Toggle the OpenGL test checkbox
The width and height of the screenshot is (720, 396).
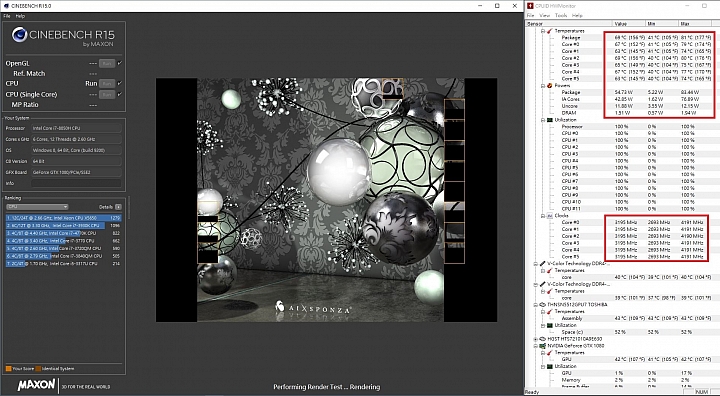pos(120,63)
